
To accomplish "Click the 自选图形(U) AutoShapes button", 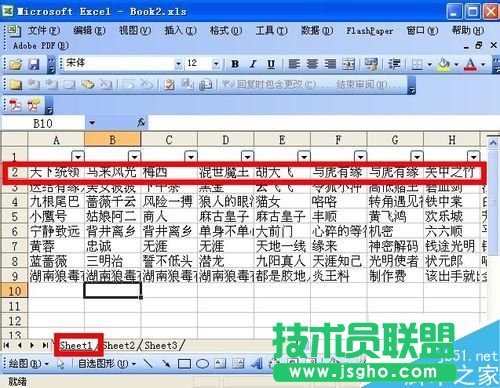I will (107, 364).
